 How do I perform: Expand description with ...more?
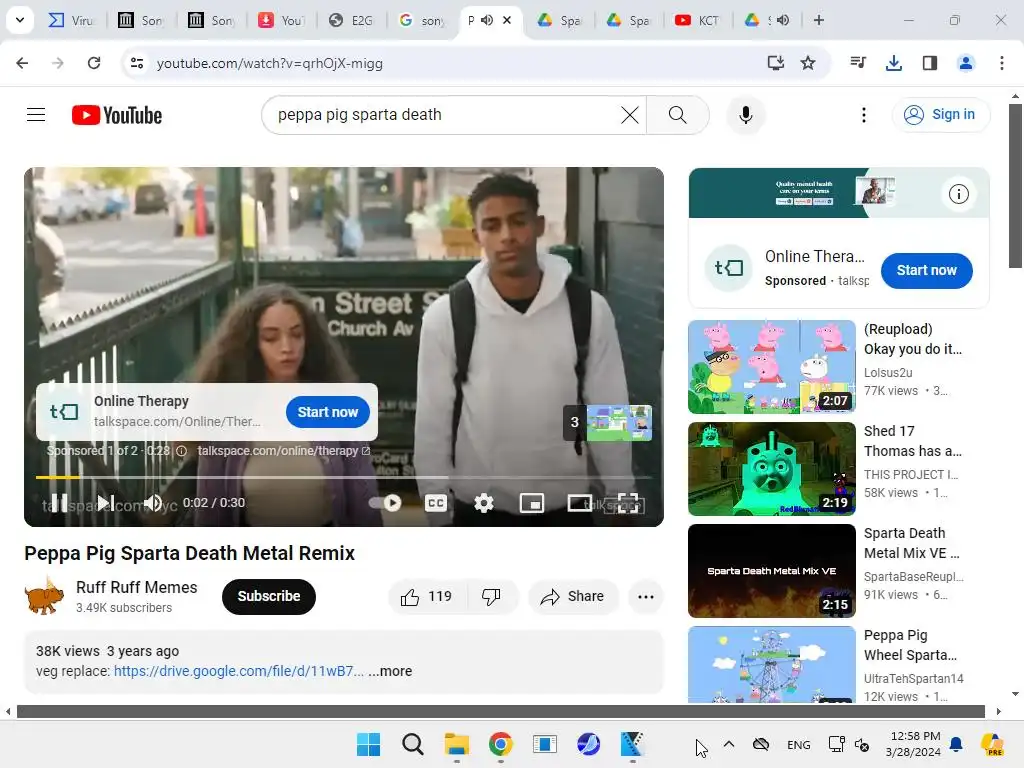coord(390,671)
